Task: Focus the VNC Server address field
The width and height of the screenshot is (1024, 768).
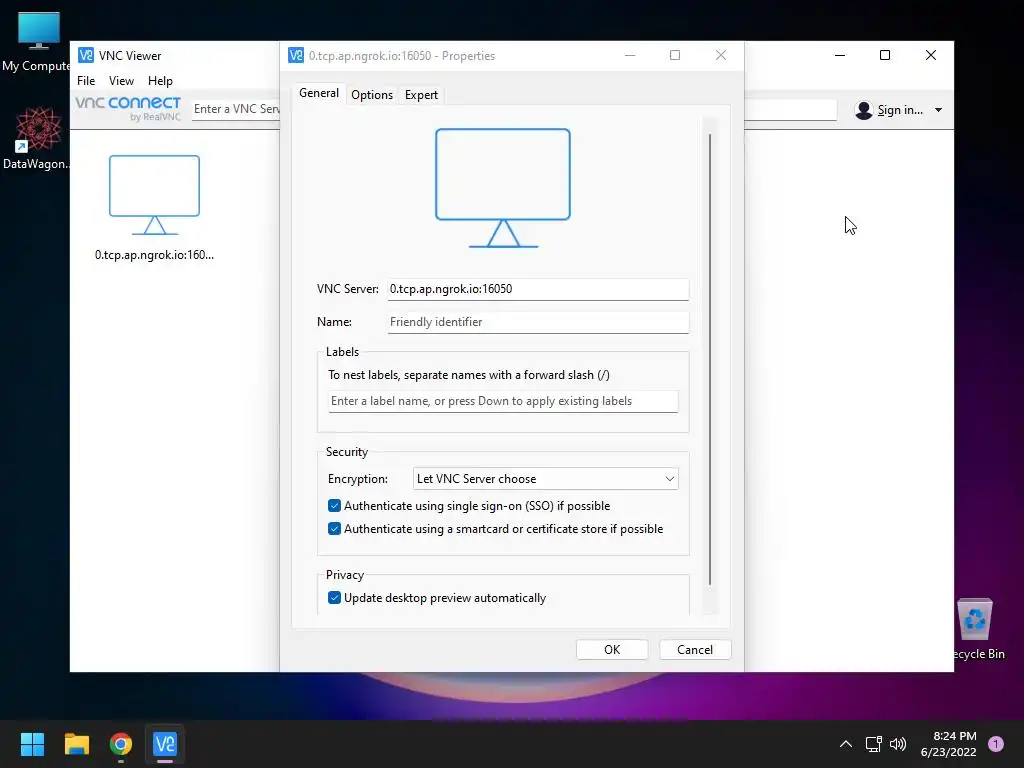Action: [x=538, y=289]
